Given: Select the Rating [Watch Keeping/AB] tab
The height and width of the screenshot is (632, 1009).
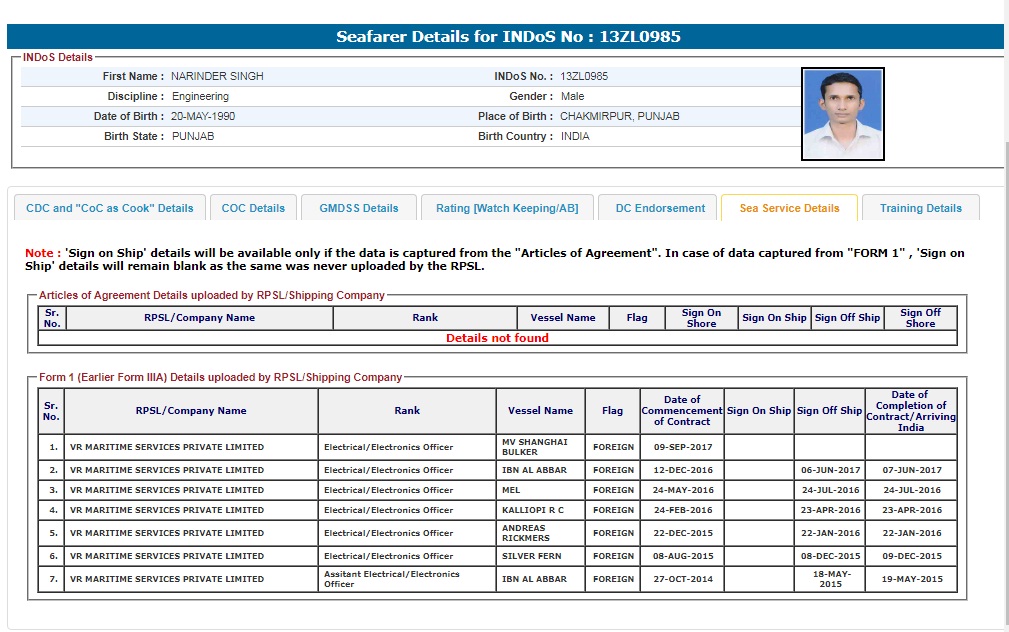Looking at the screenshot, I should coord(507,208).
